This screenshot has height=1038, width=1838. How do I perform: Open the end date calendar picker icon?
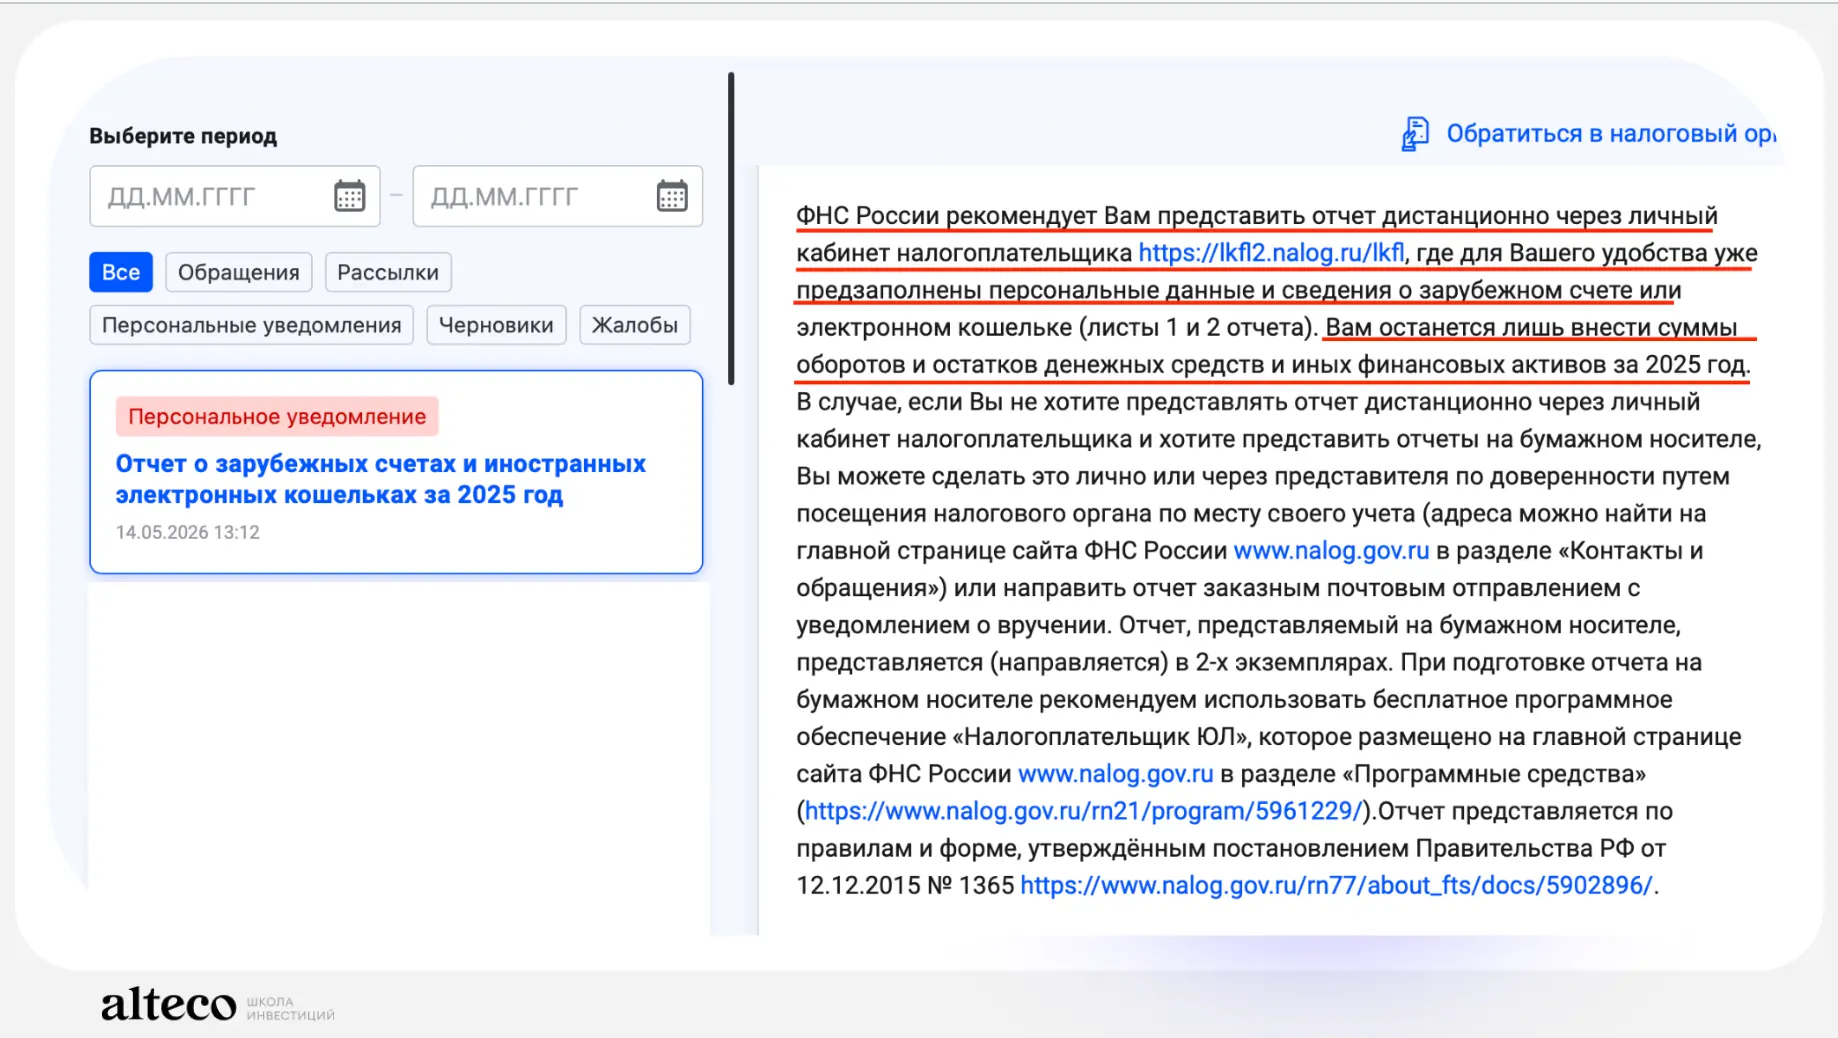(x=672, y=196)
